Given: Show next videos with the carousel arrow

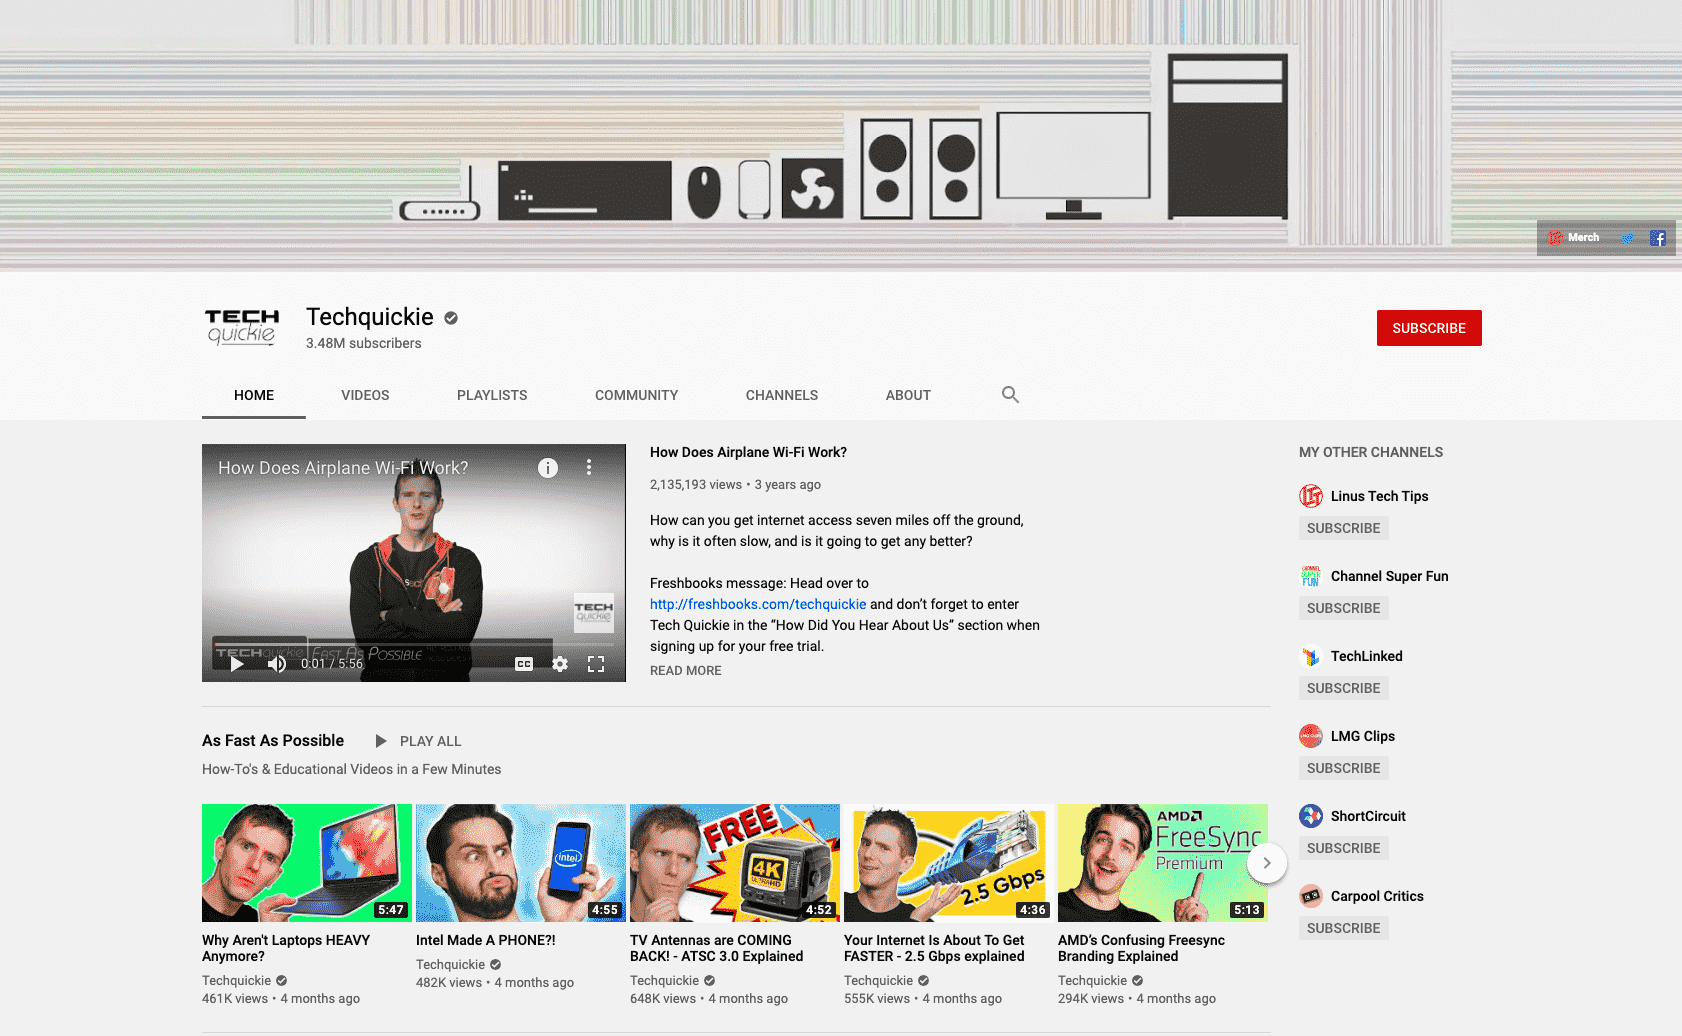Looking at the screenshot, I should click(x=1267, y=863).
